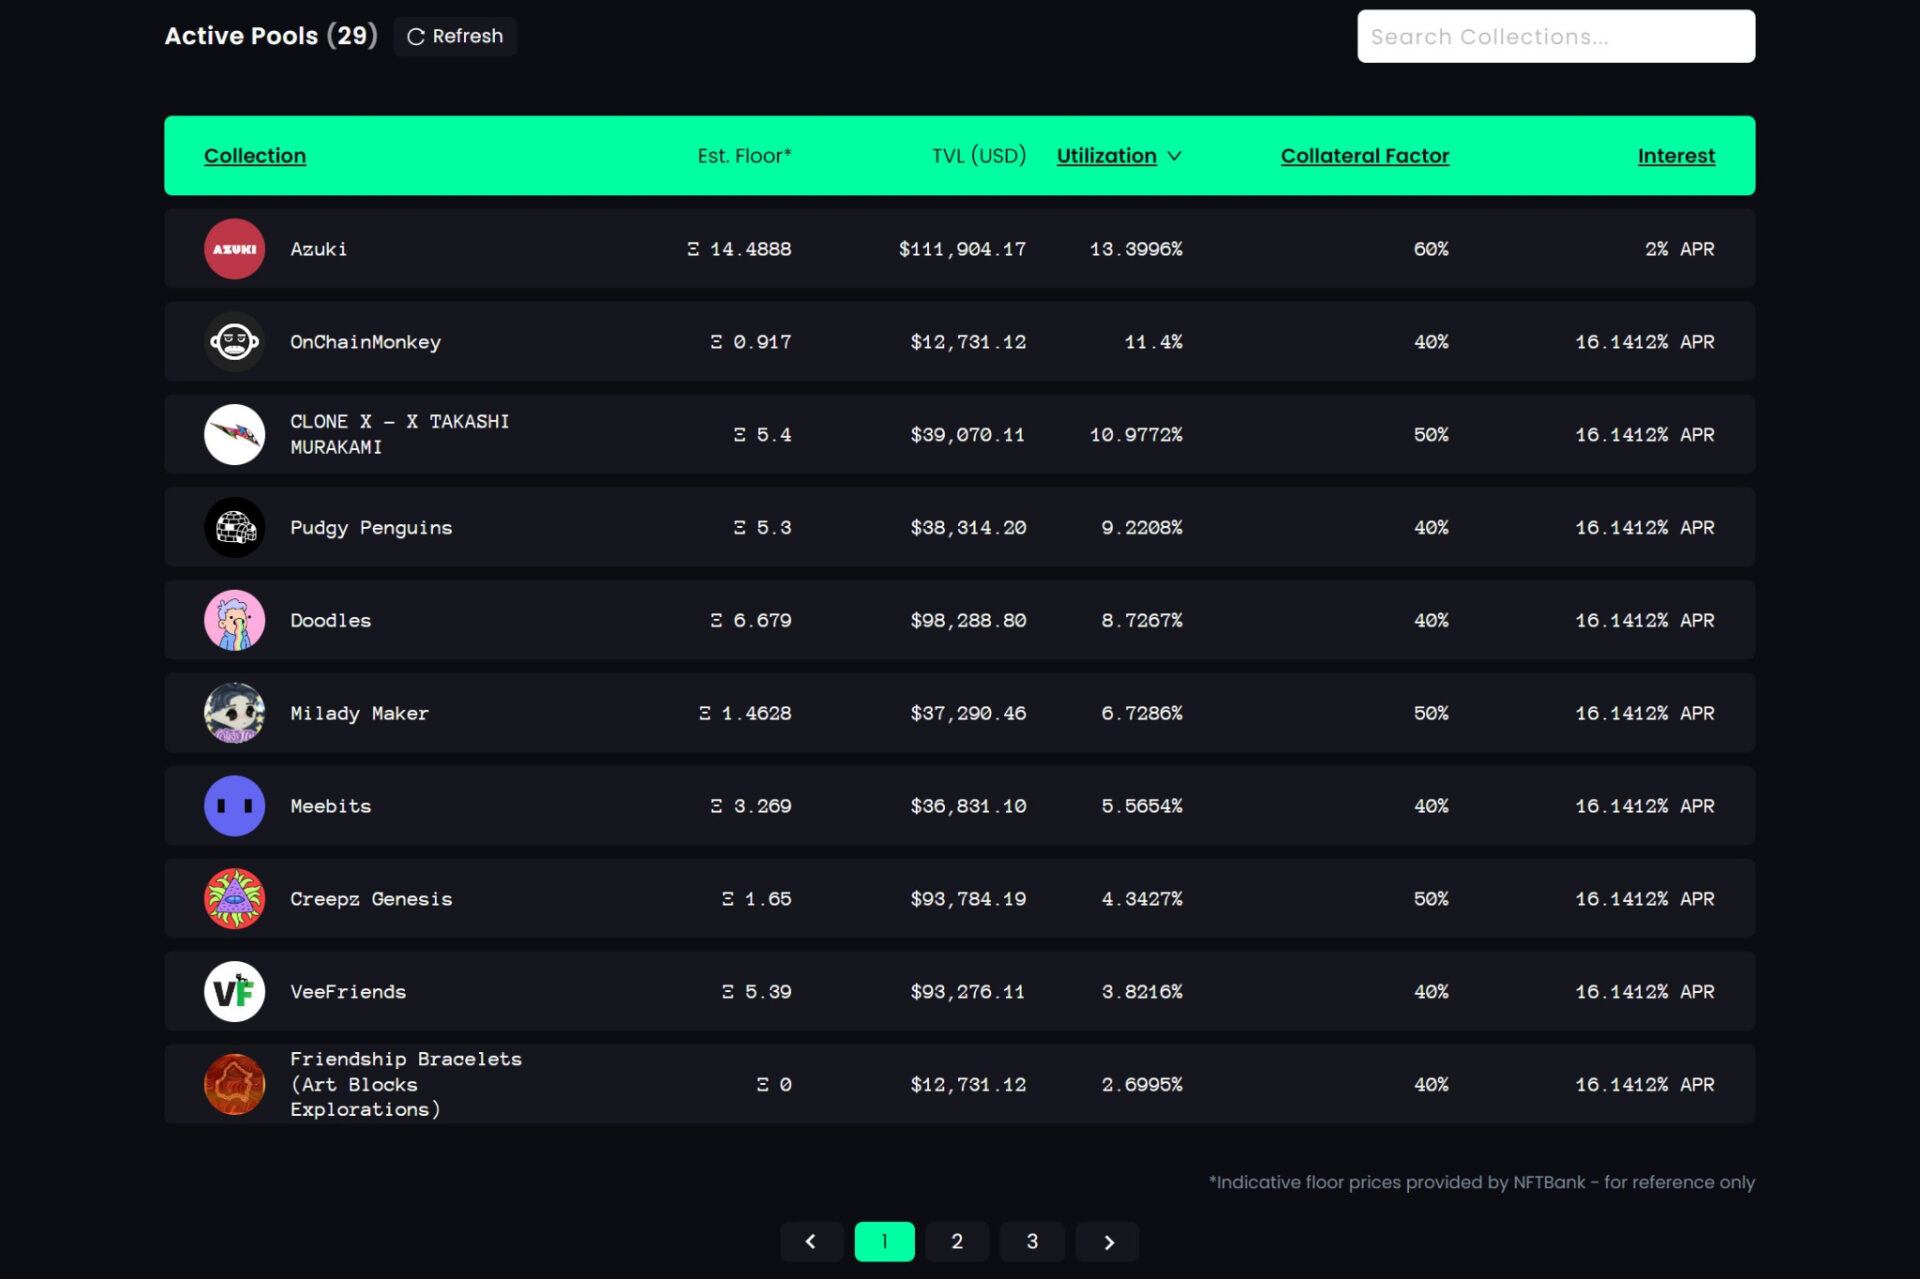Click the CLONE X collection avatar
The image size is (1920, 1279).
tap(234, 435)
